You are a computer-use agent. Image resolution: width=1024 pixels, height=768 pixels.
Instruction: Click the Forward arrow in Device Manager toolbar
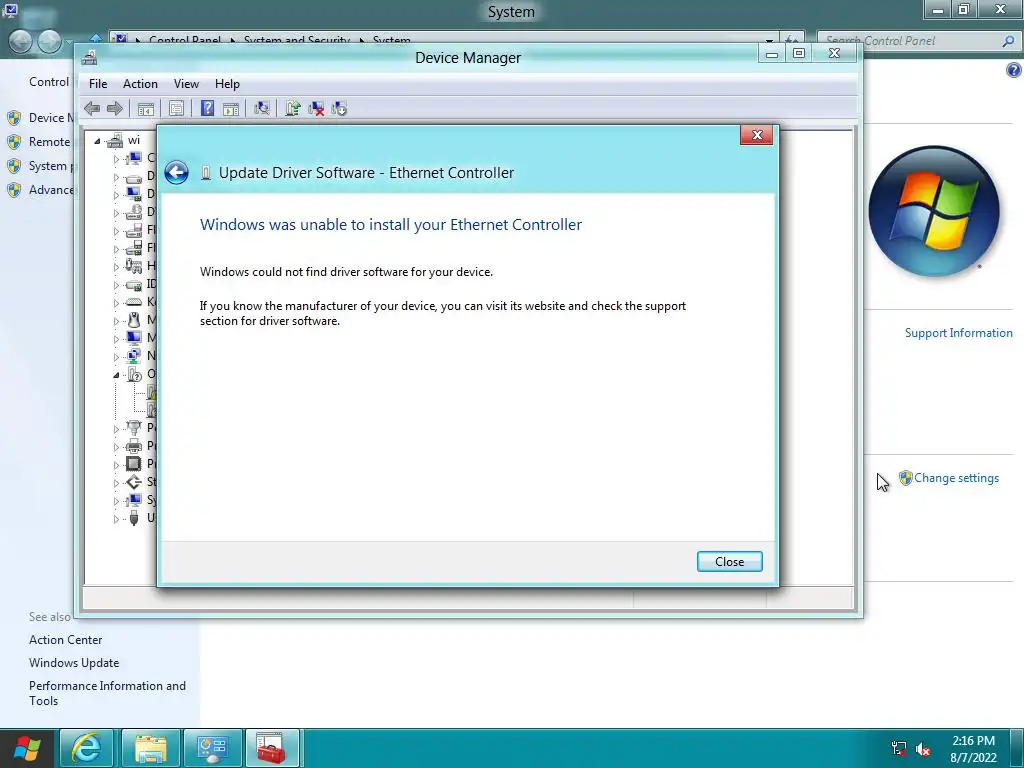pyautogui.click(x=115, y=108)
